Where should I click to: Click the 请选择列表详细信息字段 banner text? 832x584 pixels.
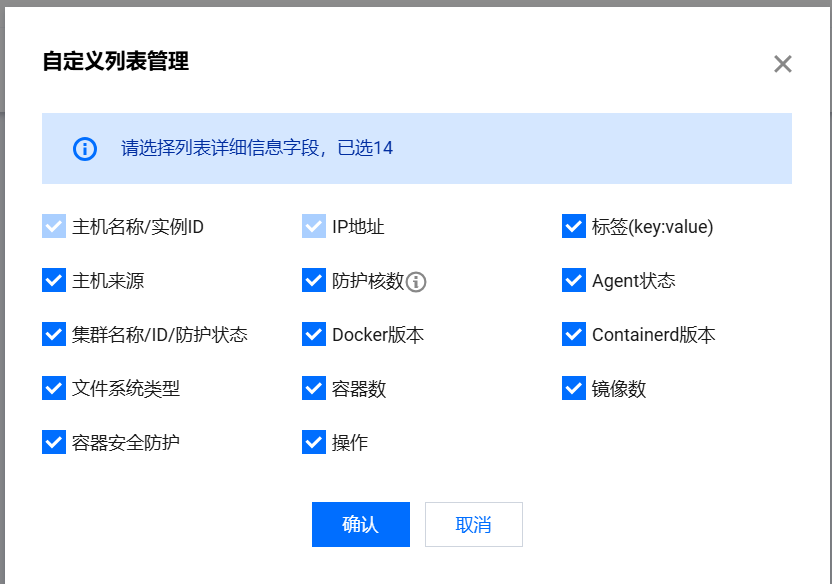point(257,149)
